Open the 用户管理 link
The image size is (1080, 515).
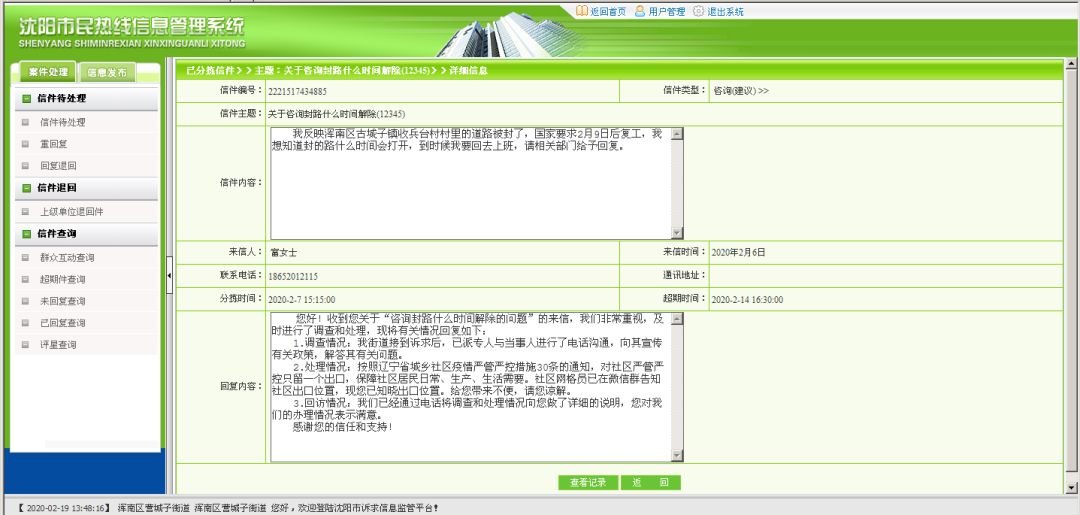(x=667, y=12)
